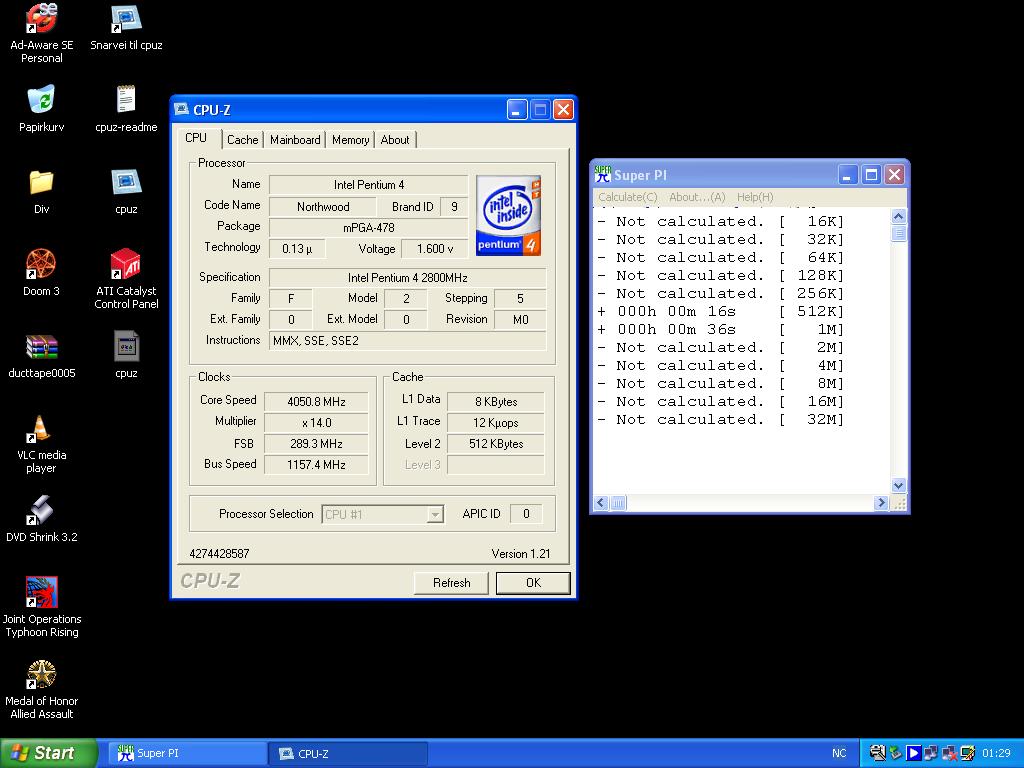Click the Bus Speed 1157.4 MHz value
Viewport: 1024px width, 768px height.
[316, 464]
